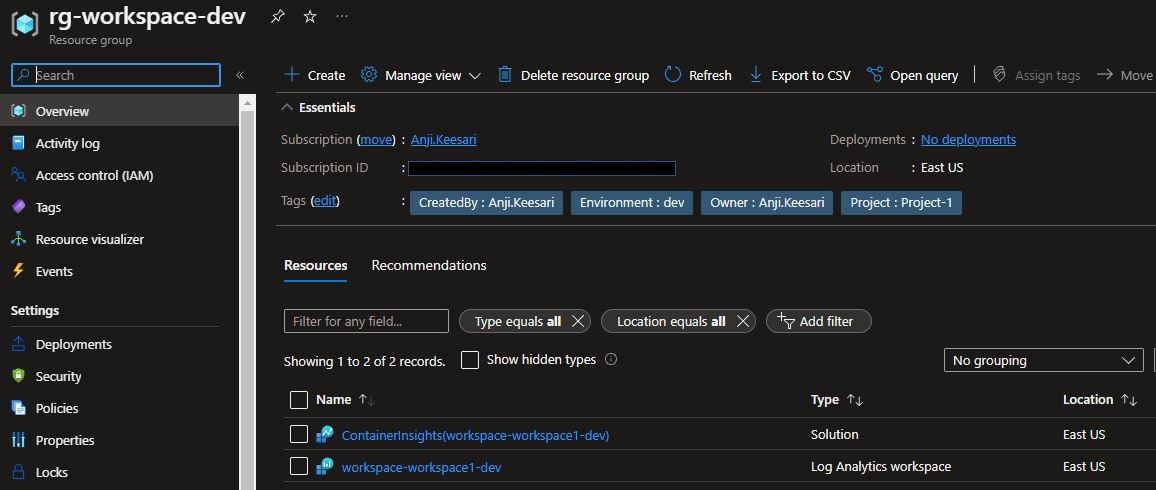Click the Refresh toolbar icon

pos(672,75)
